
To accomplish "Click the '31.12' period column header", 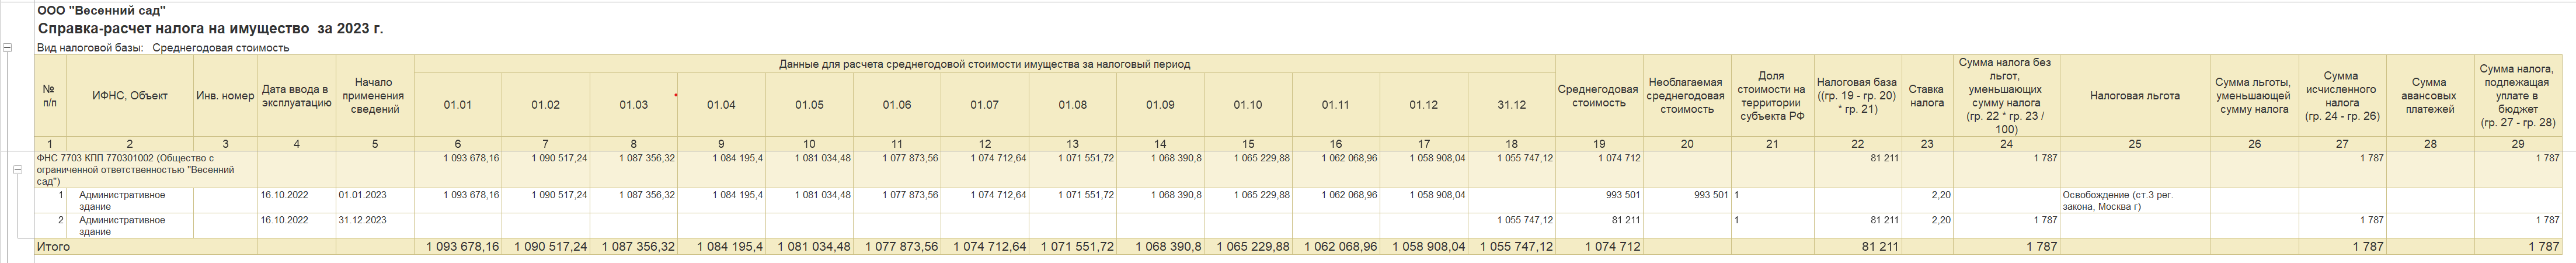I will 1511,105.
